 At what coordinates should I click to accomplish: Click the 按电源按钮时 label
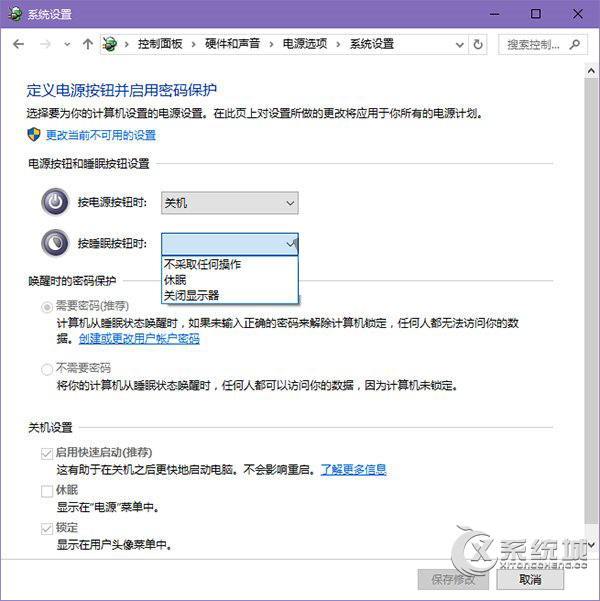(112, 202)
